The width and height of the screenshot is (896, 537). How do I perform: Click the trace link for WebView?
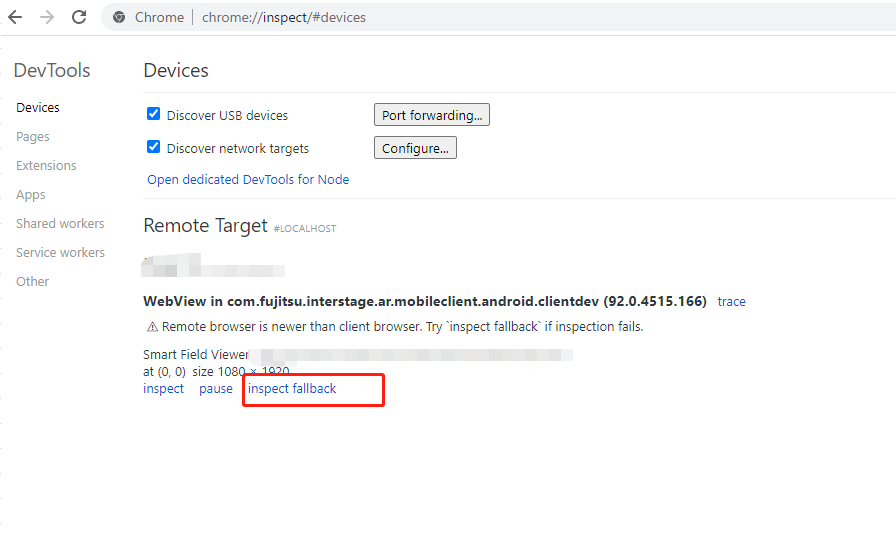[x=731, y=302]
